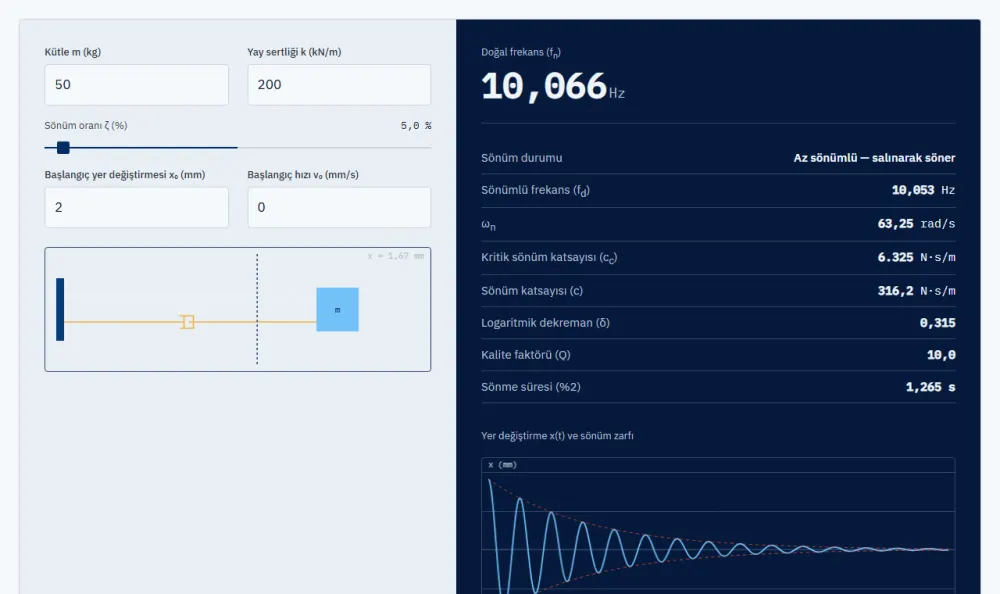The width and height of the screenshot is (1000, 594).
Task: Focus the Yay sertliği k (kN/m) field
Action: pyautogui.click(x=339, y=85)
